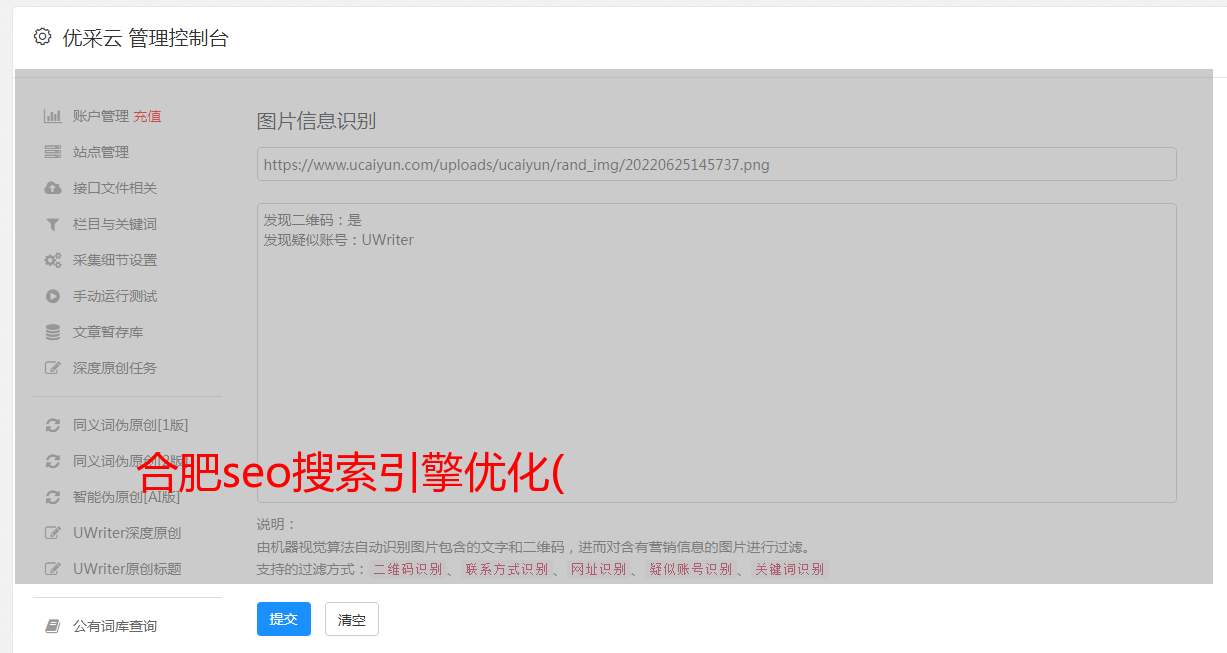Click the play icon for 手动运行测试
Screen dimensions: 1227x653
[52, 296]
